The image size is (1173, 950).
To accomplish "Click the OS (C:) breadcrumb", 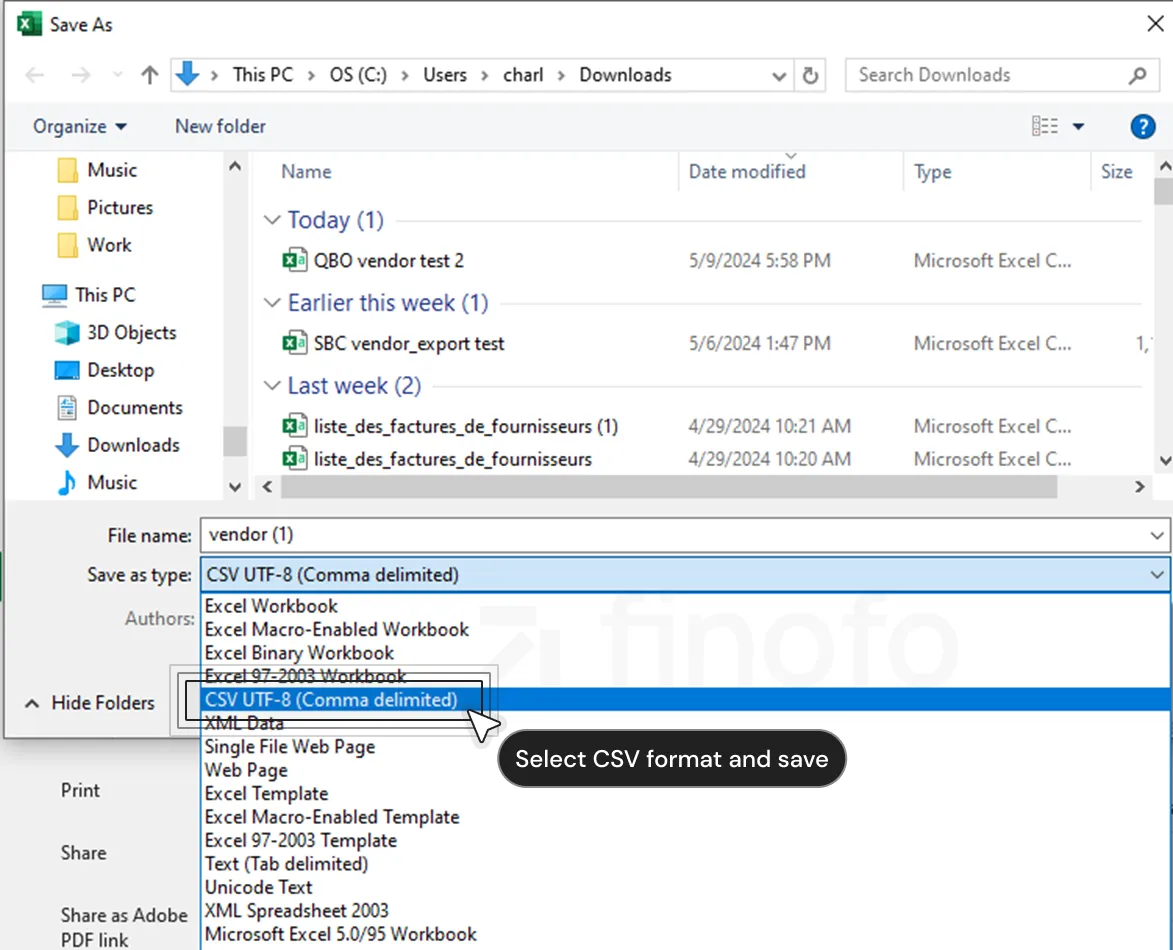I will pos(358,75).
